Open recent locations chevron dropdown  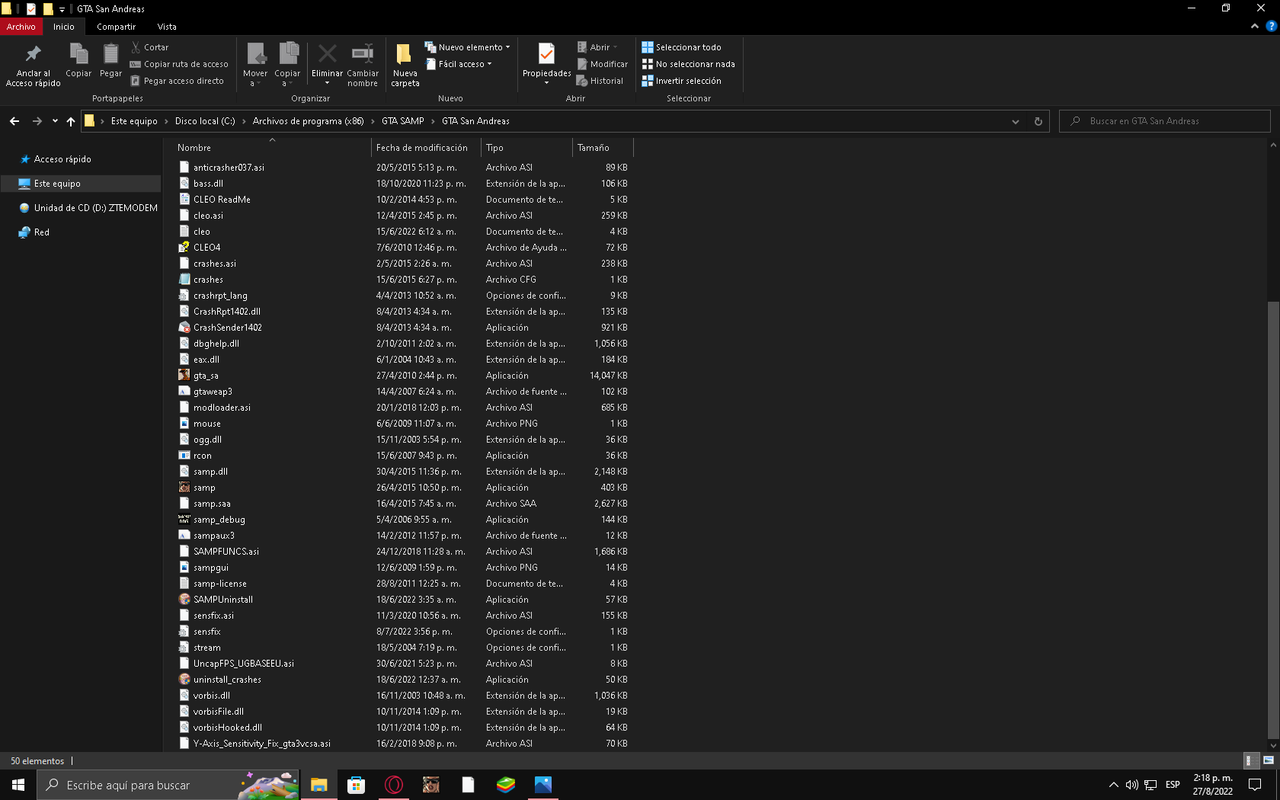[x=54, y=121]
